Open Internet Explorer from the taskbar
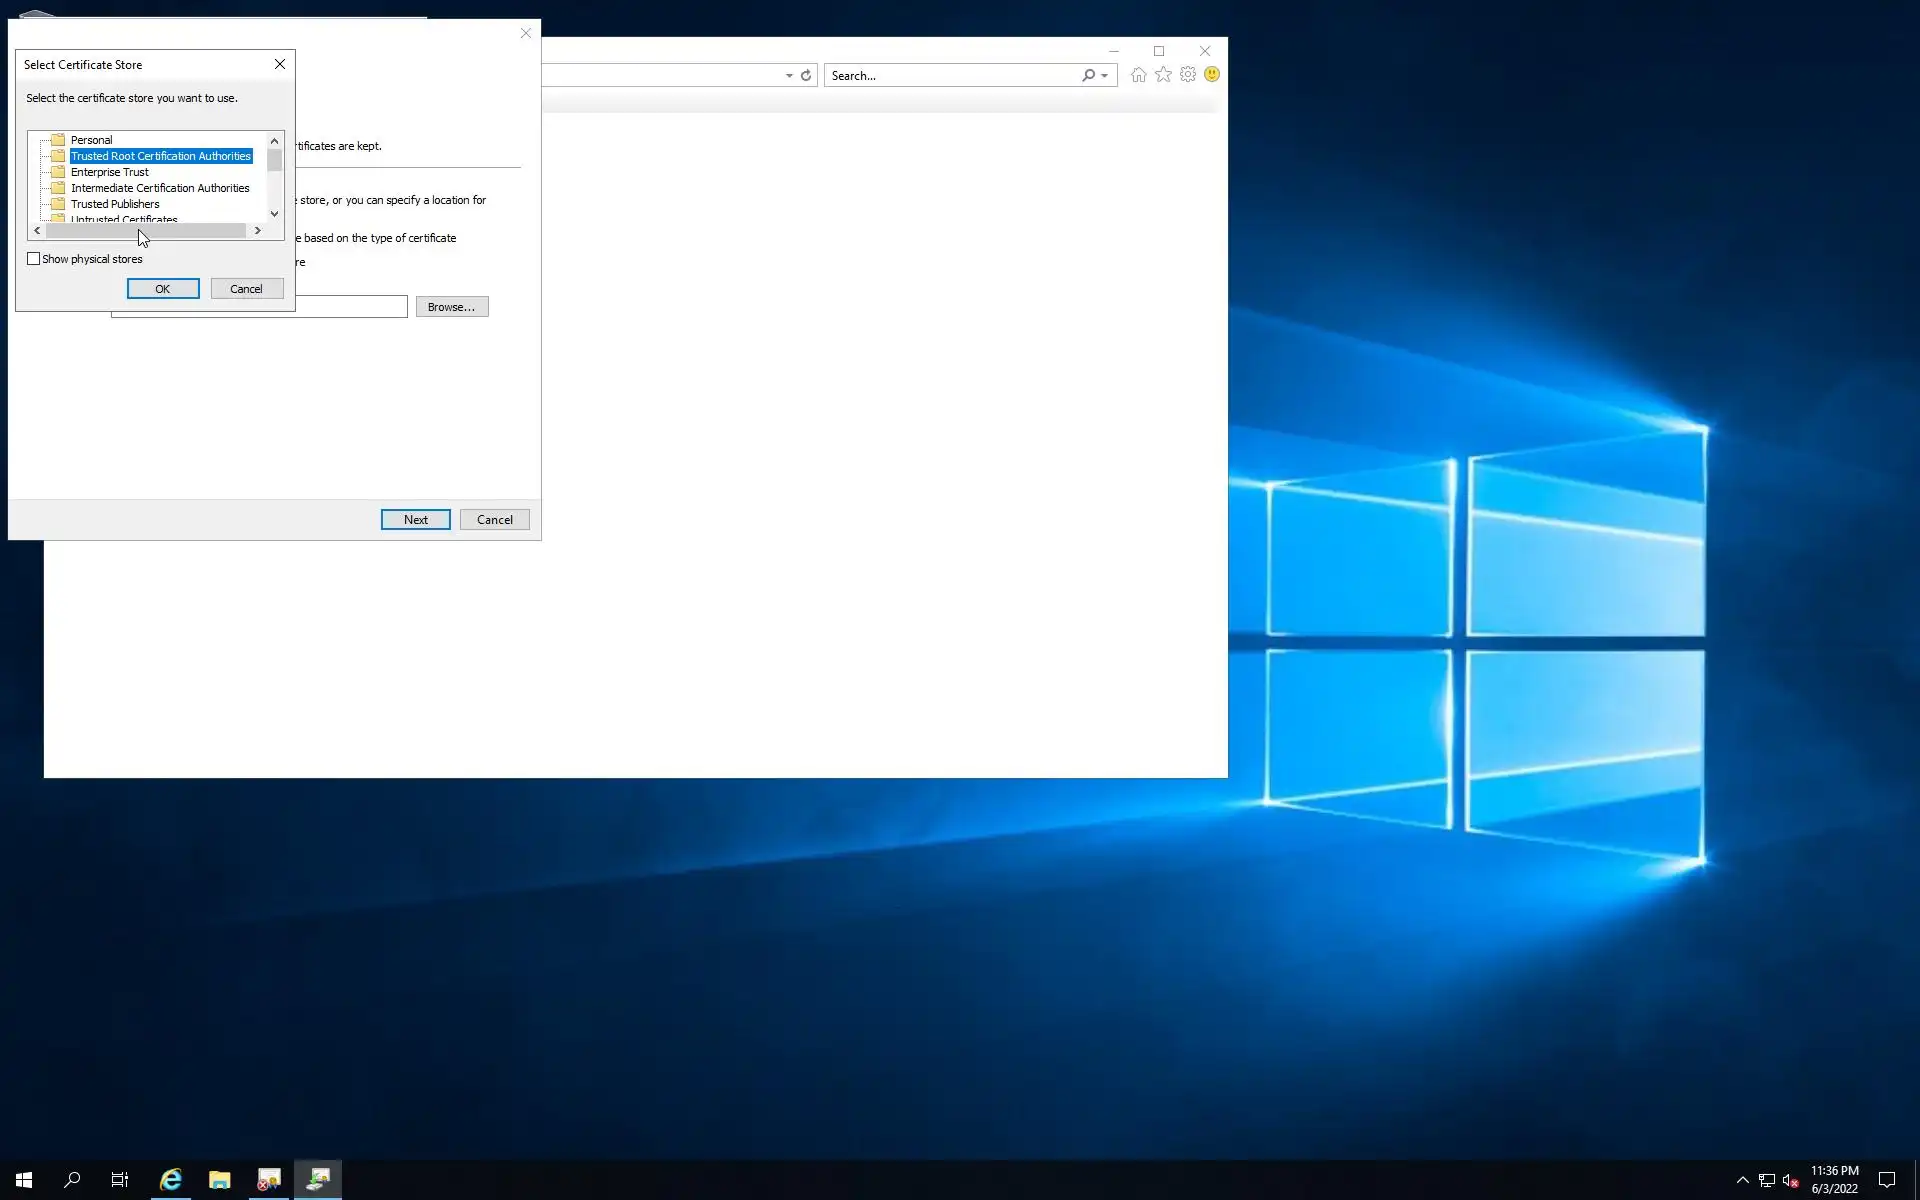The image size is (1920, 1200). tap(171, 1180)
